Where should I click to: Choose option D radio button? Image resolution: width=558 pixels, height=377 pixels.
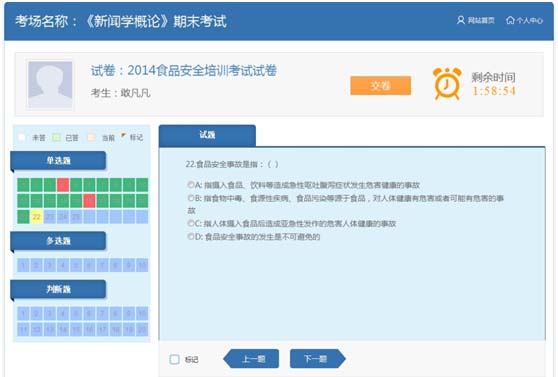[191, 236]
